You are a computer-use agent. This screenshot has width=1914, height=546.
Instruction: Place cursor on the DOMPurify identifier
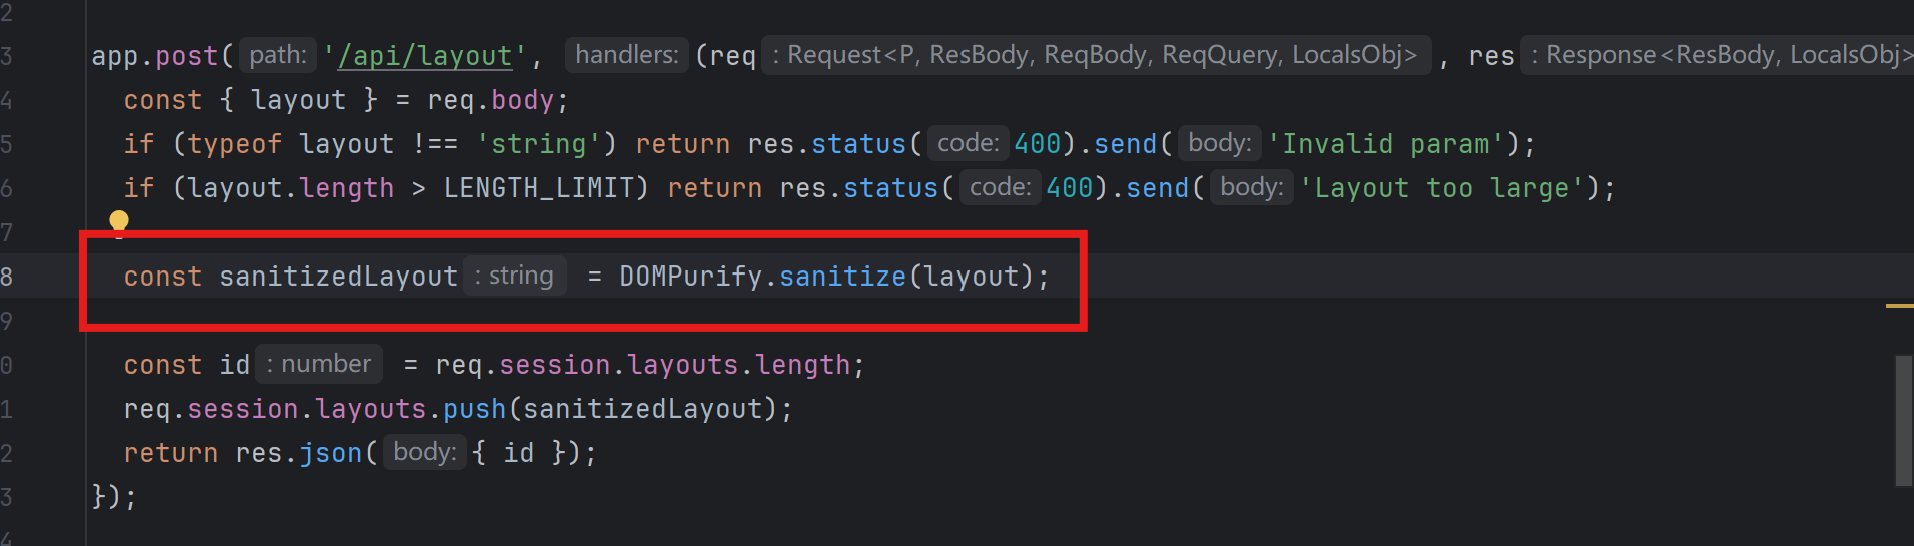click(x=690, y=277)
